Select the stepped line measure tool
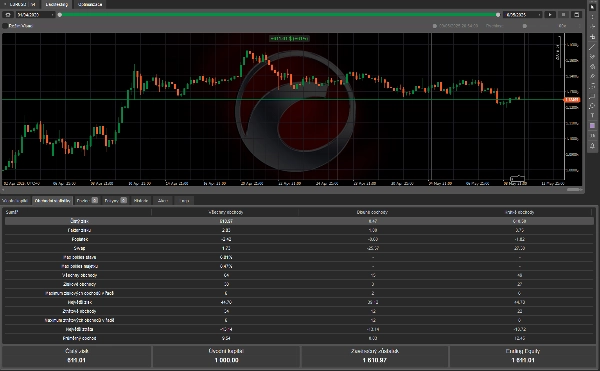This screenshot has width=600, height=371. coord(592,96)
